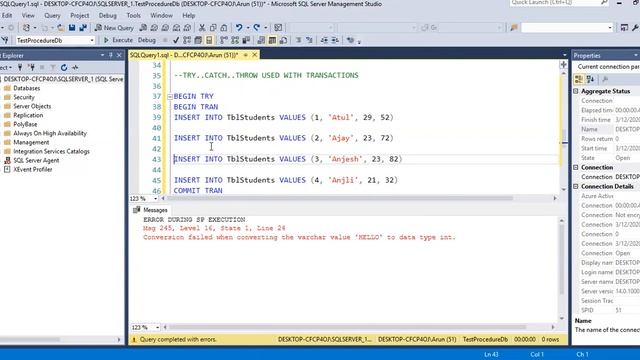
Task: Open the Project menu
Action: tap(79, 16)
